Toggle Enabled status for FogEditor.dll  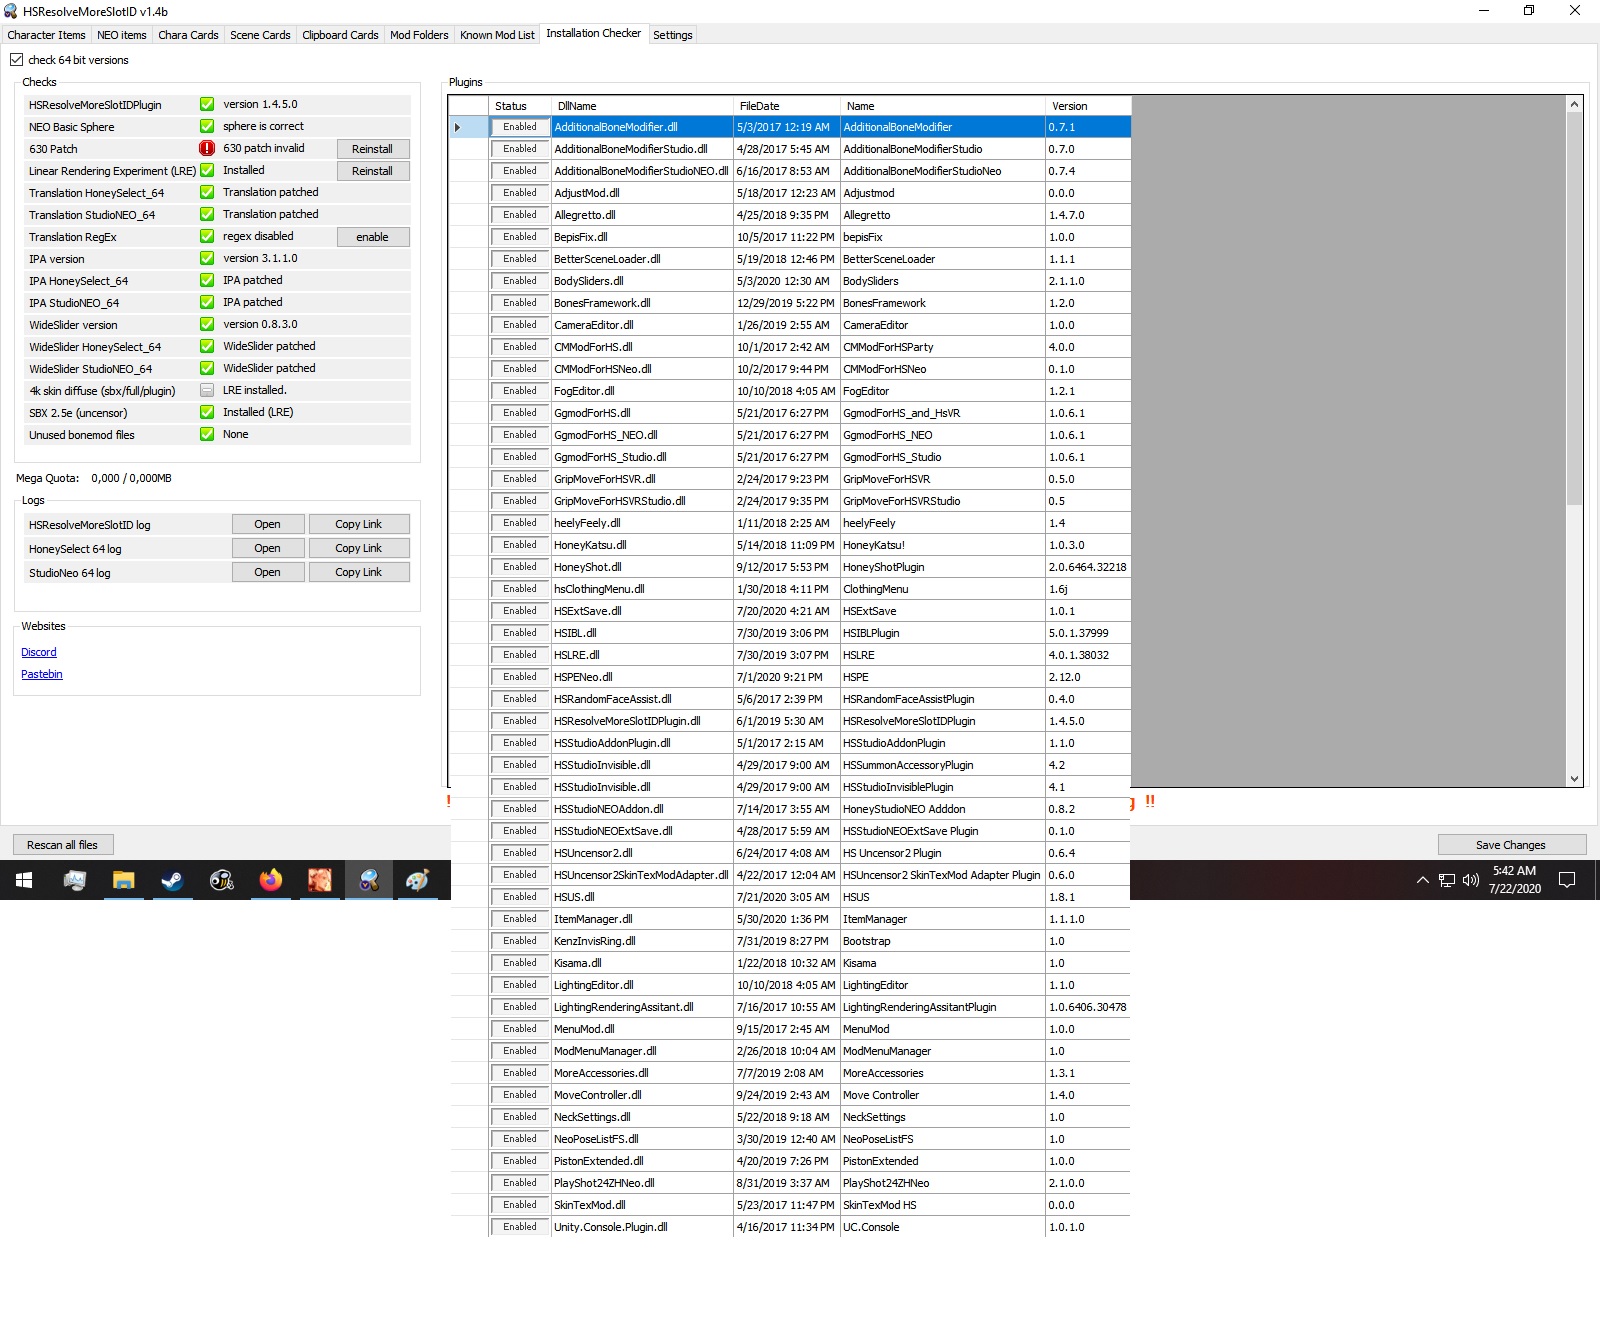click(520, 391)
